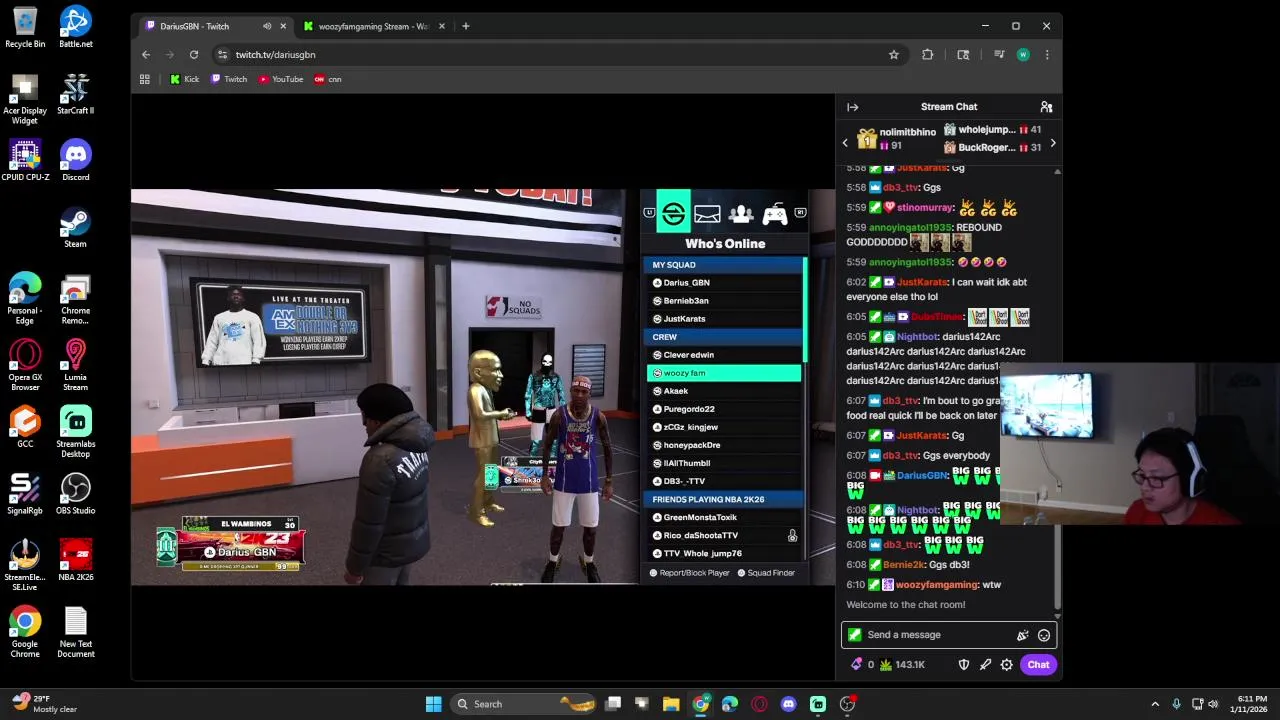Image resolution: width=1280 pixels, height=720 pixels.
Task: Click the Chrome address bar URL
Action: [x=276, y=55]
